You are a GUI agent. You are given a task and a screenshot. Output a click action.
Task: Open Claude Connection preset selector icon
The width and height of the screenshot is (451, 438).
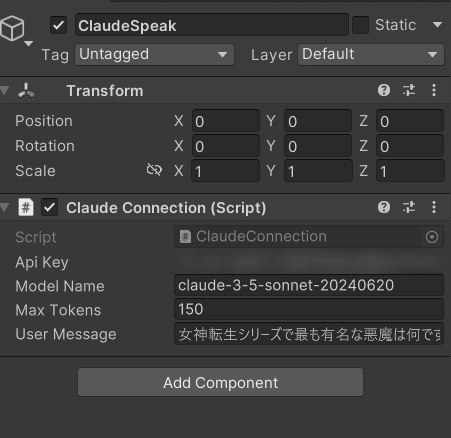[x=409, y=207]
